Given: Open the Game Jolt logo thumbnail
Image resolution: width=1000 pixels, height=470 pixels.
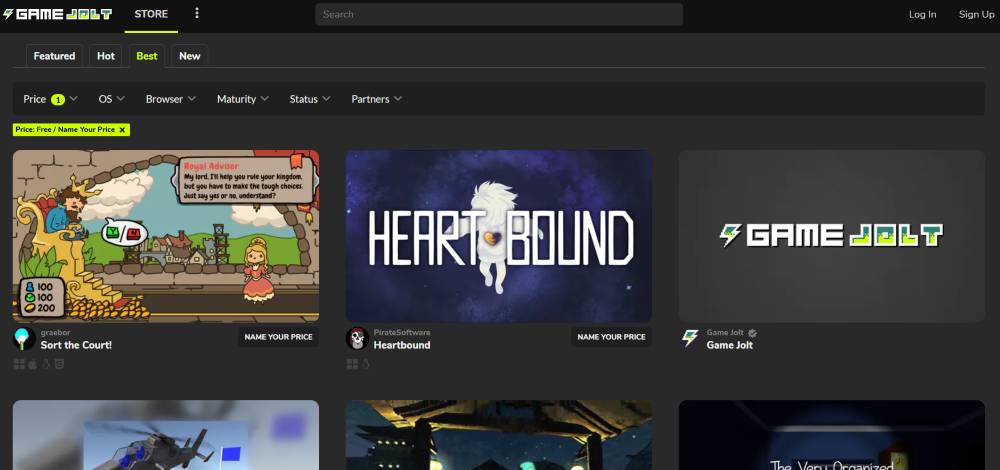Looking at the screenshot, I should (832, 236).
